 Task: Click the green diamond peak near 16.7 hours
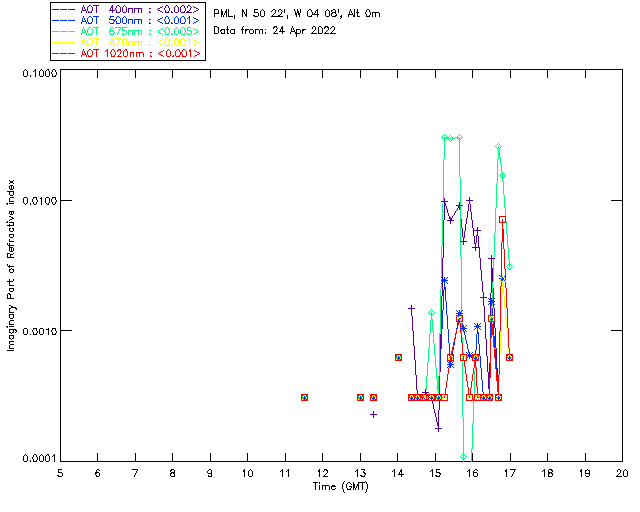[x=498, y=146]
